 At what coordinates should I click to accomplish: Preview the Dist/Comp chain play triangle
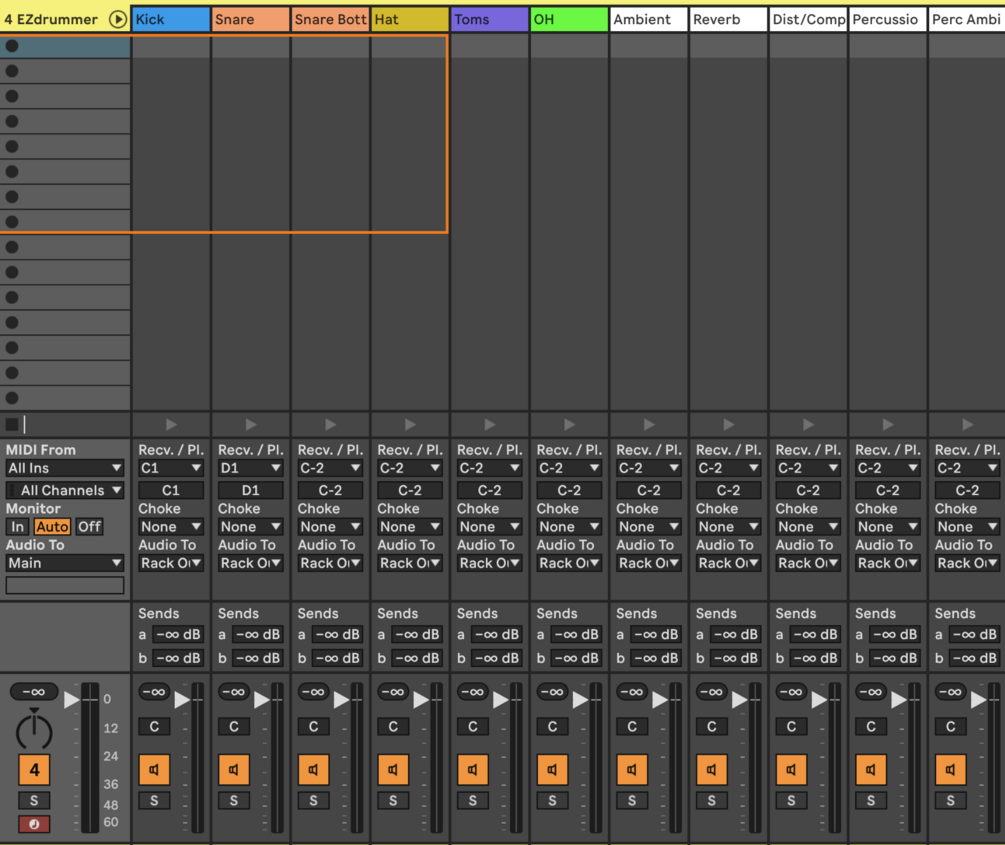(808, 424)
